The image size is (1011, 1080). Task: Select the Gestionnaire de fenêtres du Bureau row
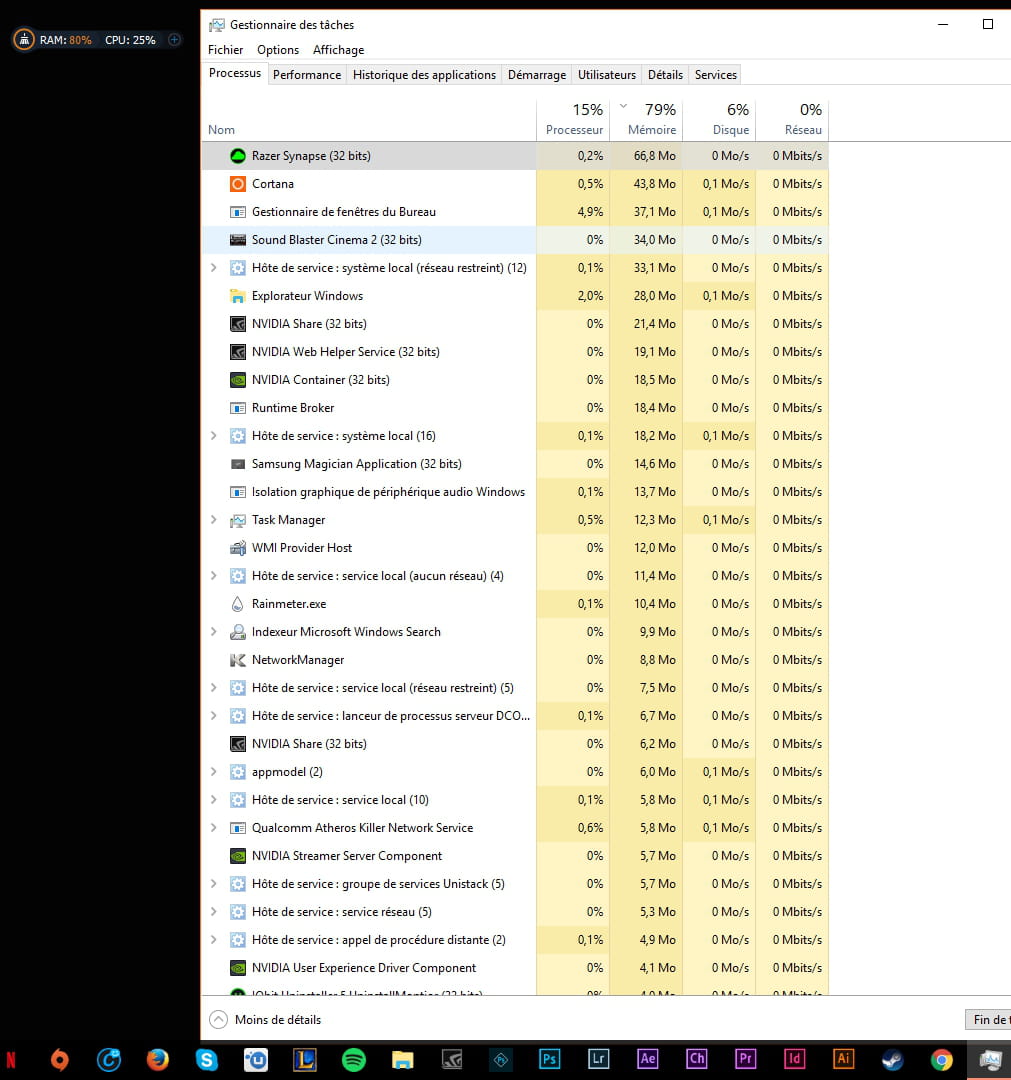tap(514, 212)
